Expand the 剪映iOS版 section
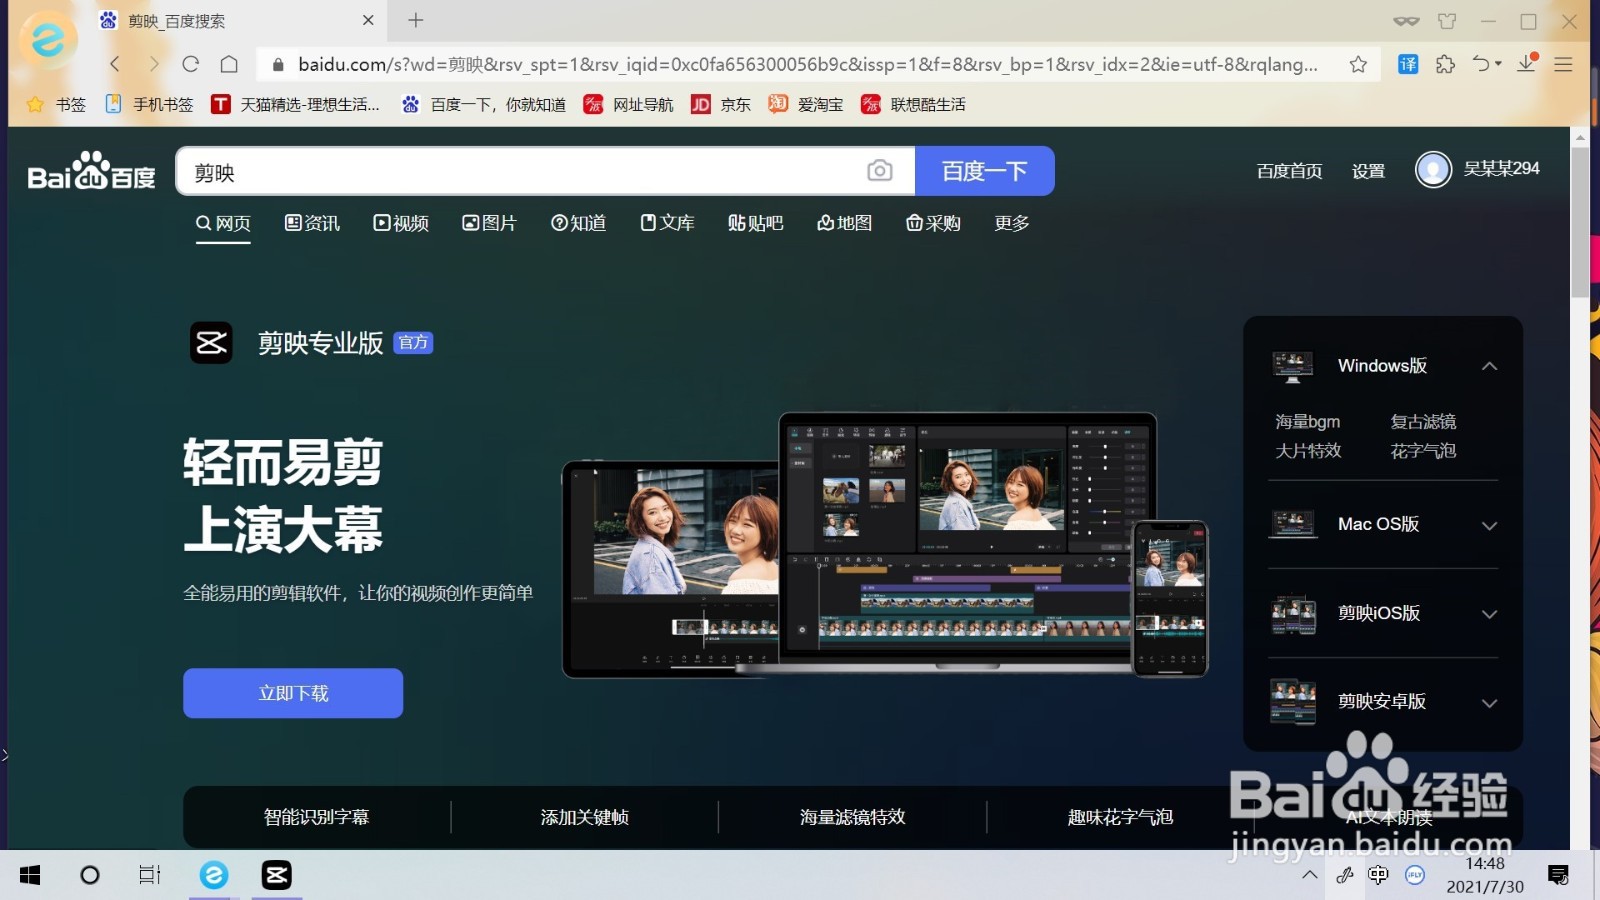This screenshot has height=900, width=1600. tap(1489, 614)
